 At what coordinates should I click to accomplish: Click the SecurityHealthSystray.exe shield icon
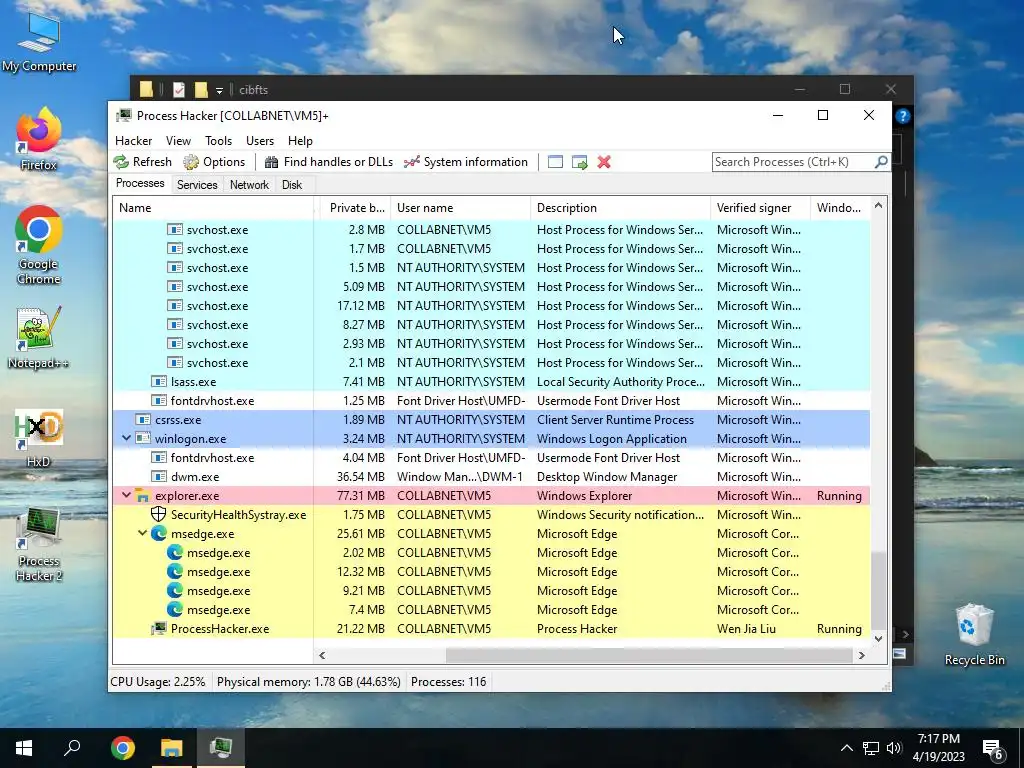(x=159, y=514)
